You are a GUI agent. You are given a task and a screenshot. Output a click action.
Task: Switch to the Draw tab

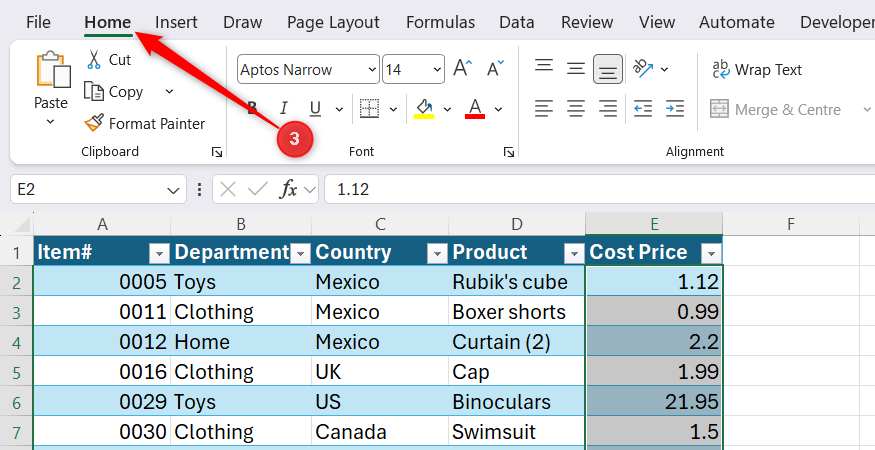click(243, 22)
